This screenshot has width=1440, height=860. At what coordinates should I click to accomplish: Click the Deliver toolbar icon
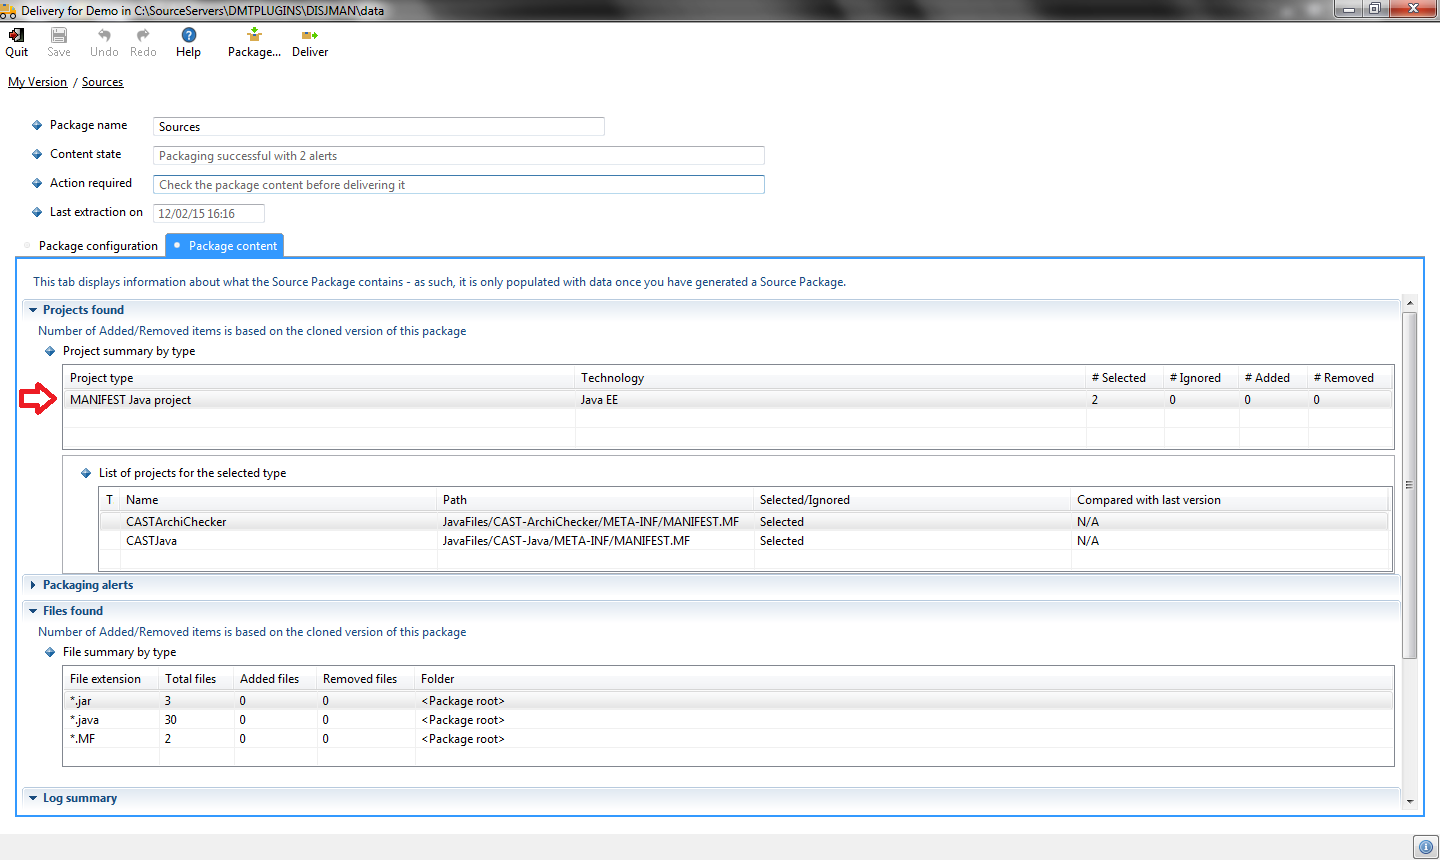pos(310,36)
